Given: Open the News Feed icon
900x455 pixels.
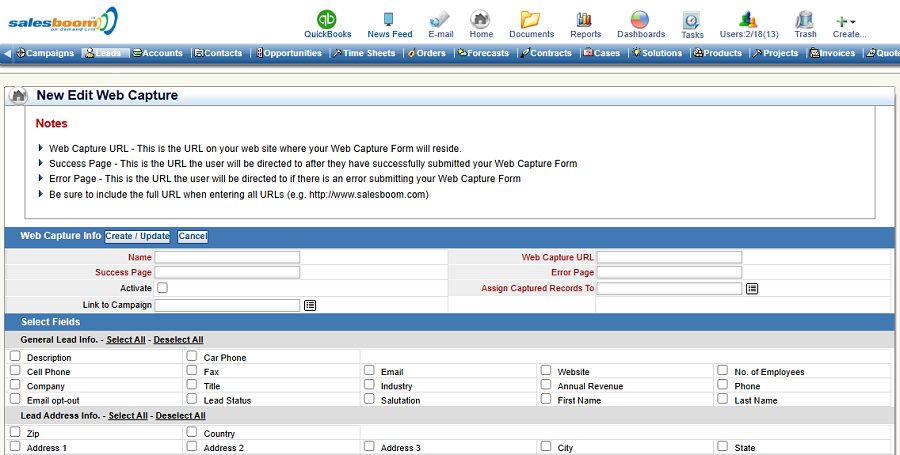Looking at the screenshot, I should [x=389, y=20].
